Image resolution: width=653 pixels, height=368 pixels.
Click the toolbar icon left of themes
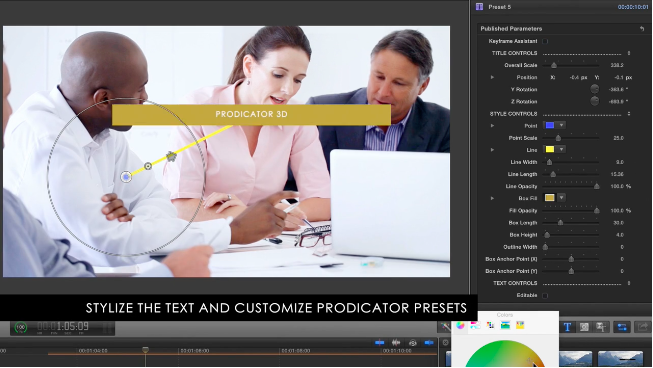601,327
